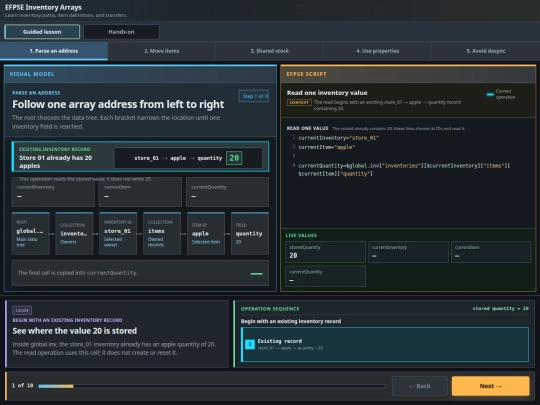Select the 'Existing record' operation step

(385, 344)
